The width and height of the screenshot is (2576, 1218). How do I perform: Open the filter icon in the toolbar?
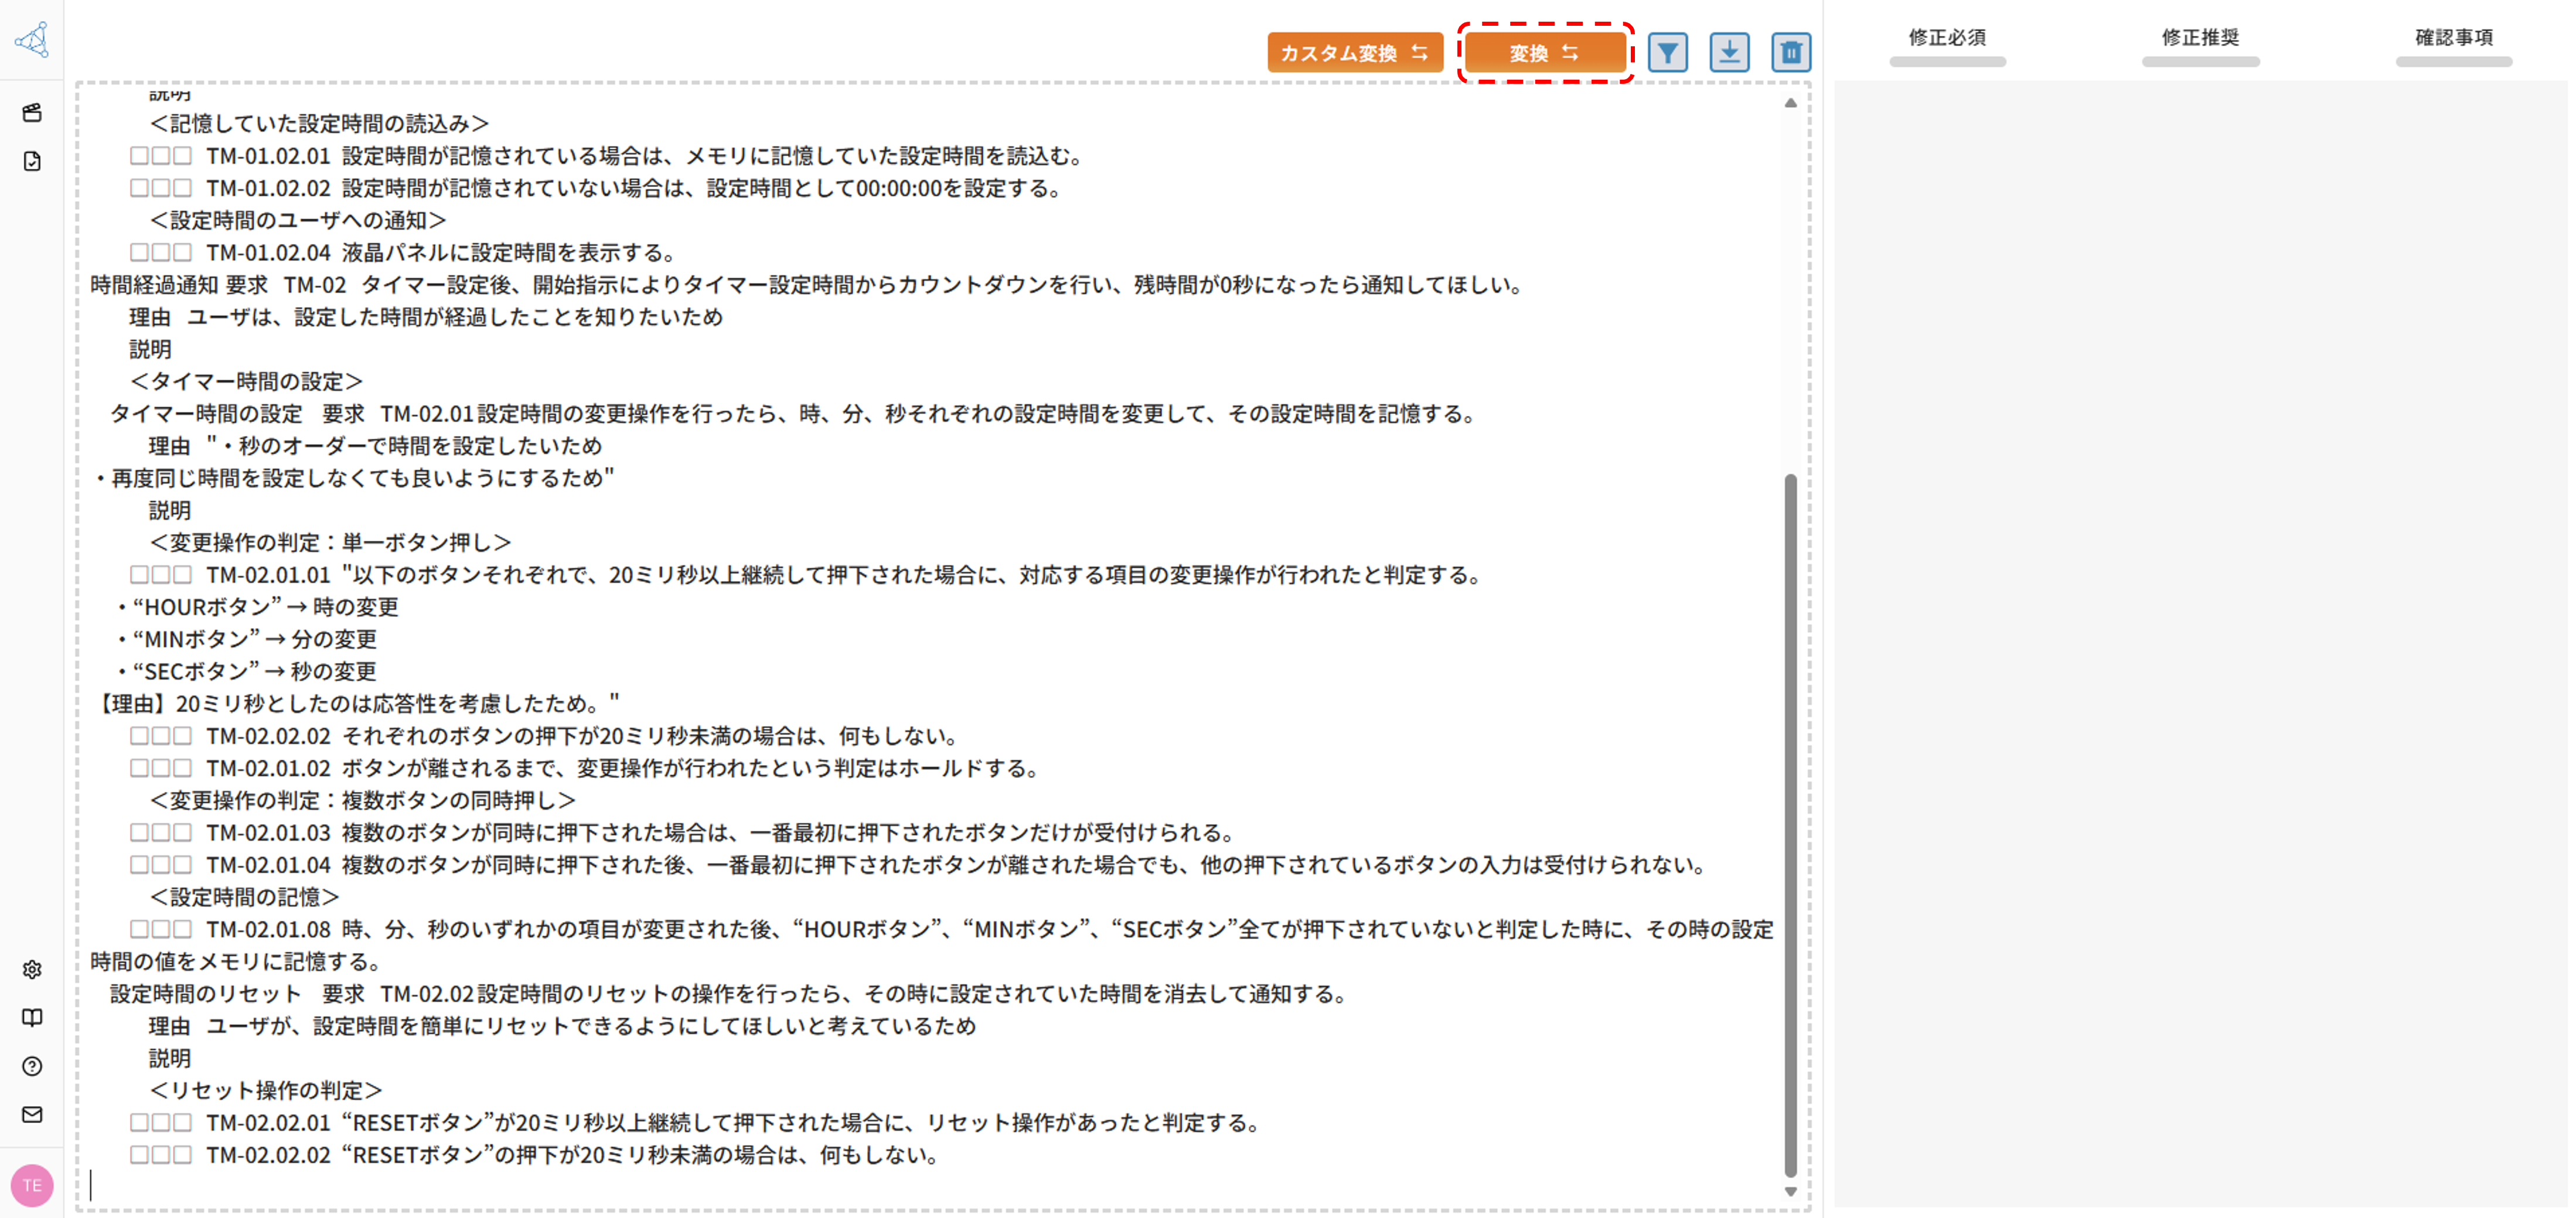1667,52
